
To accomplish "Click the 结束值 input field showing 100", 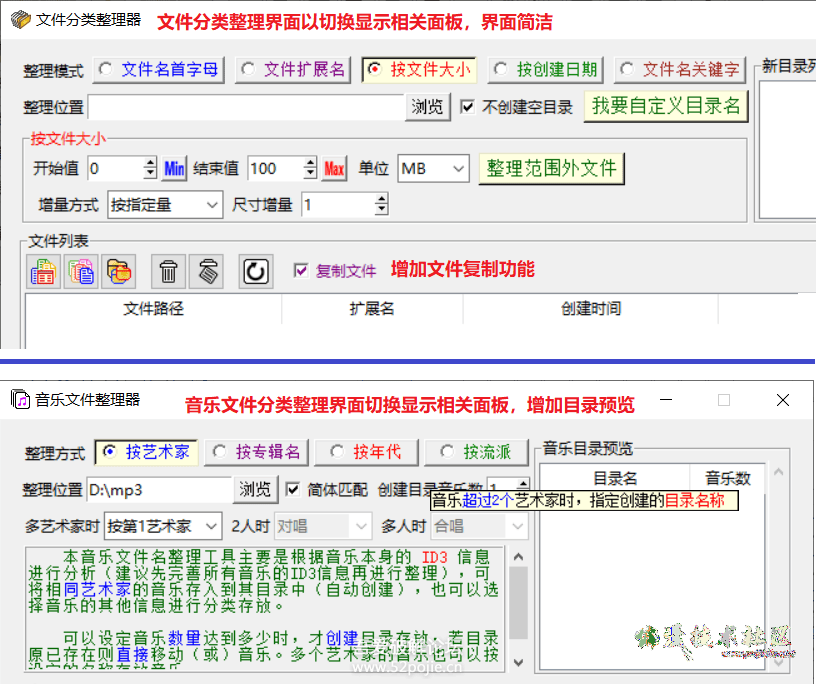I will click(x=276, y=169).
